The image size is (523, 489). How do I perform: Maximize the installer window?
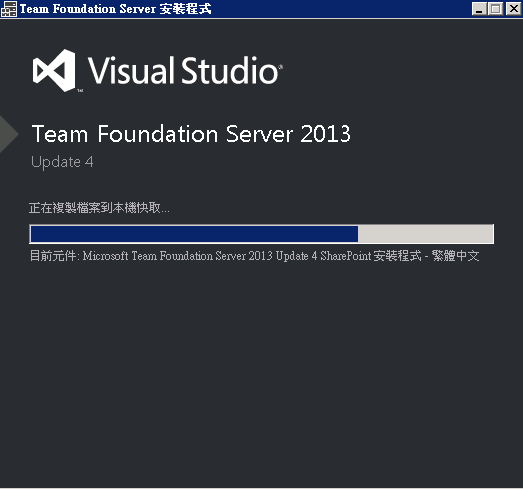click(496, 9)
